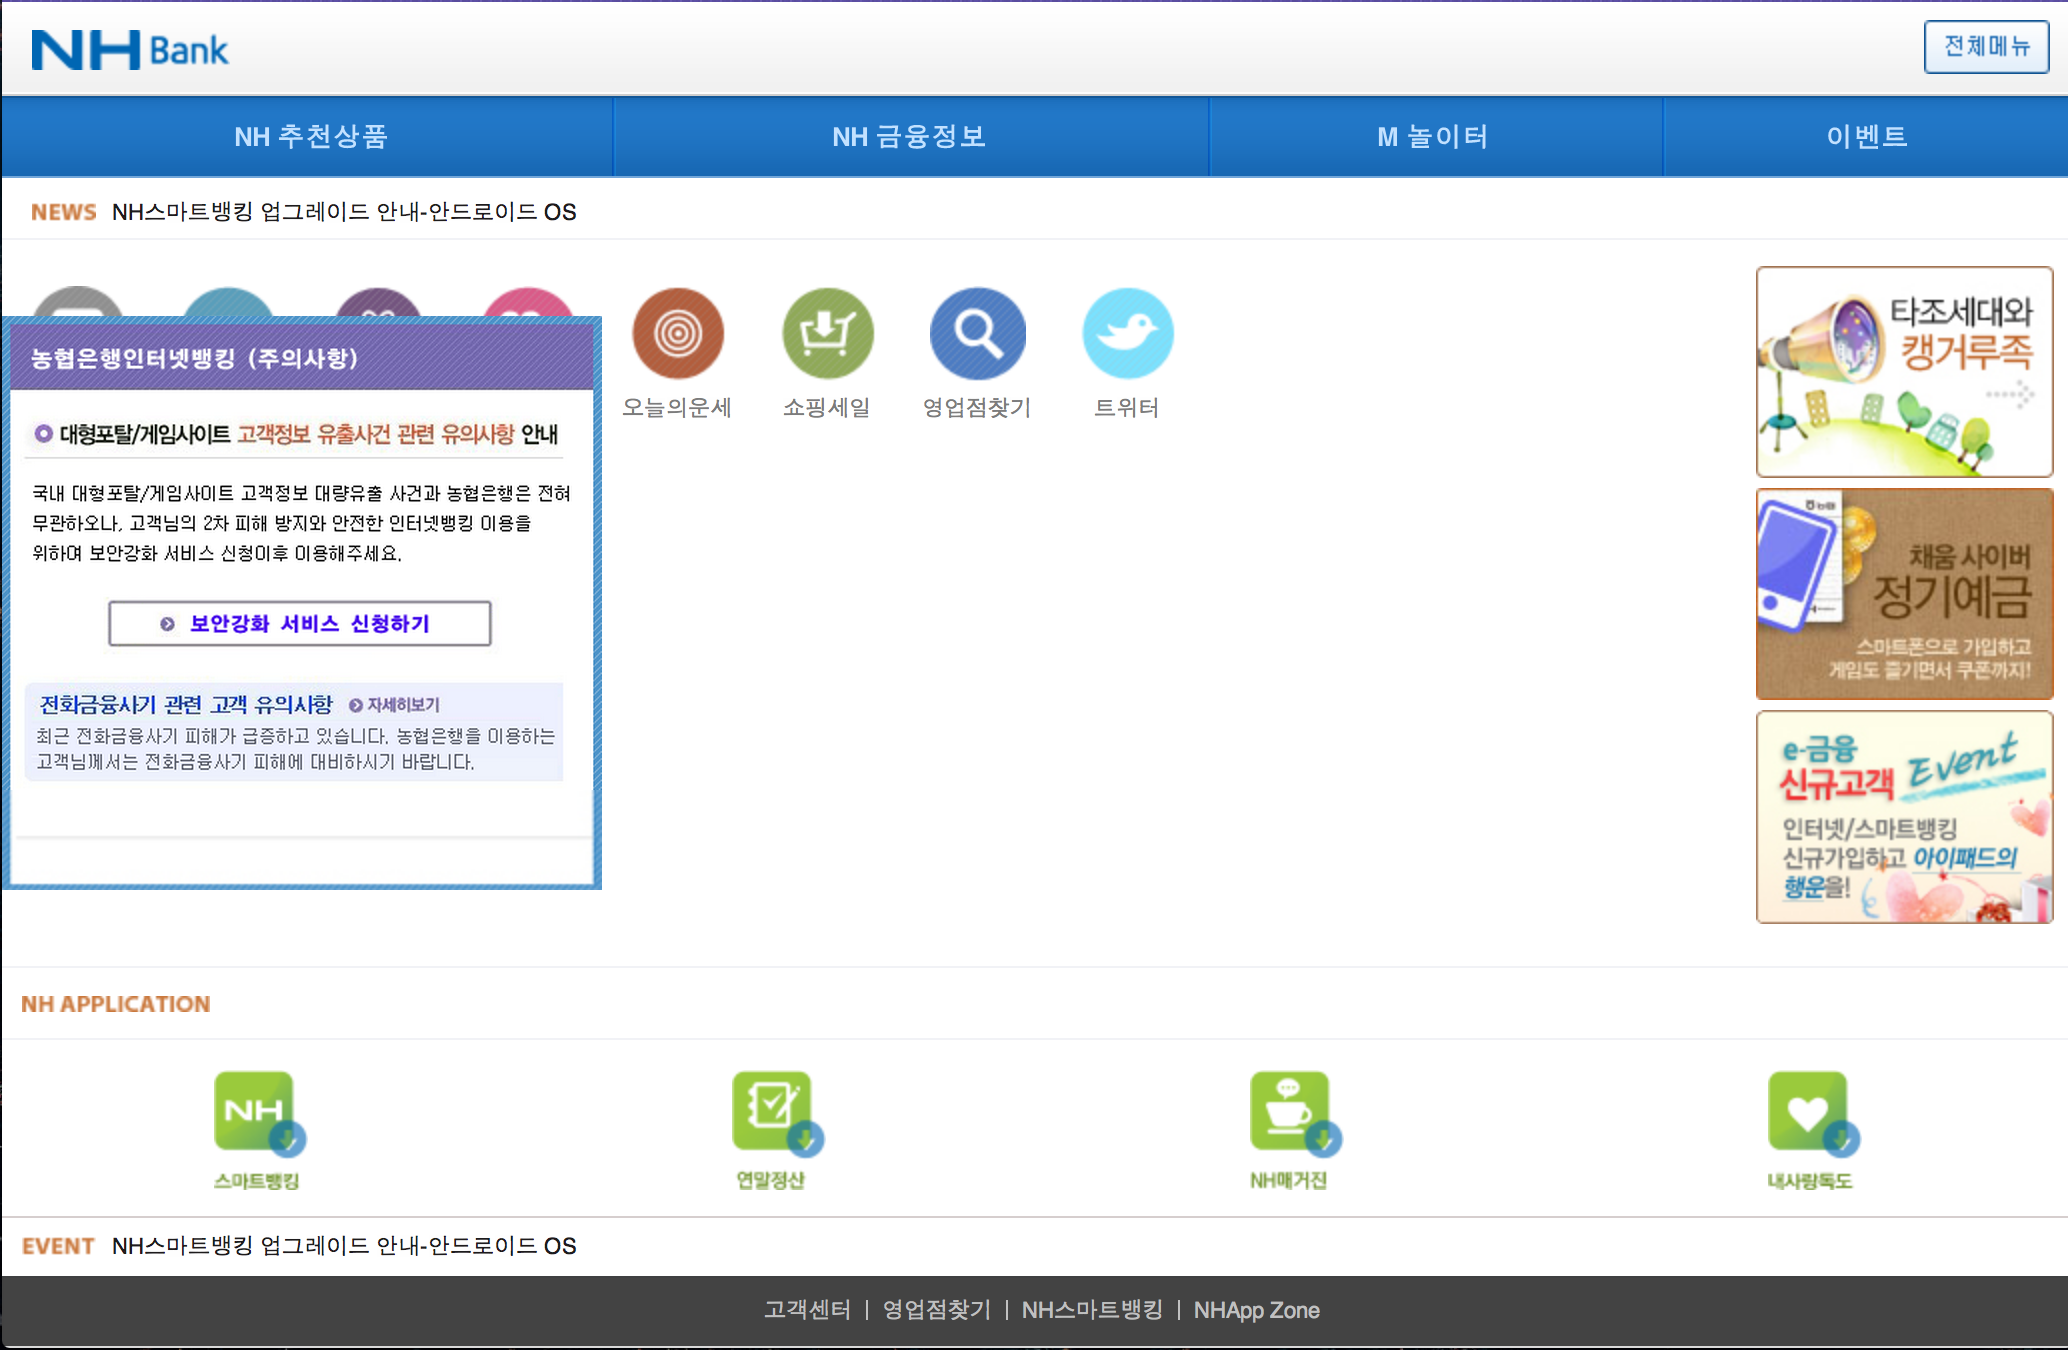Open the 타조세대와 캥거루족 banner
Screen dimensions: 2068x1350
tap(1904, 372)
